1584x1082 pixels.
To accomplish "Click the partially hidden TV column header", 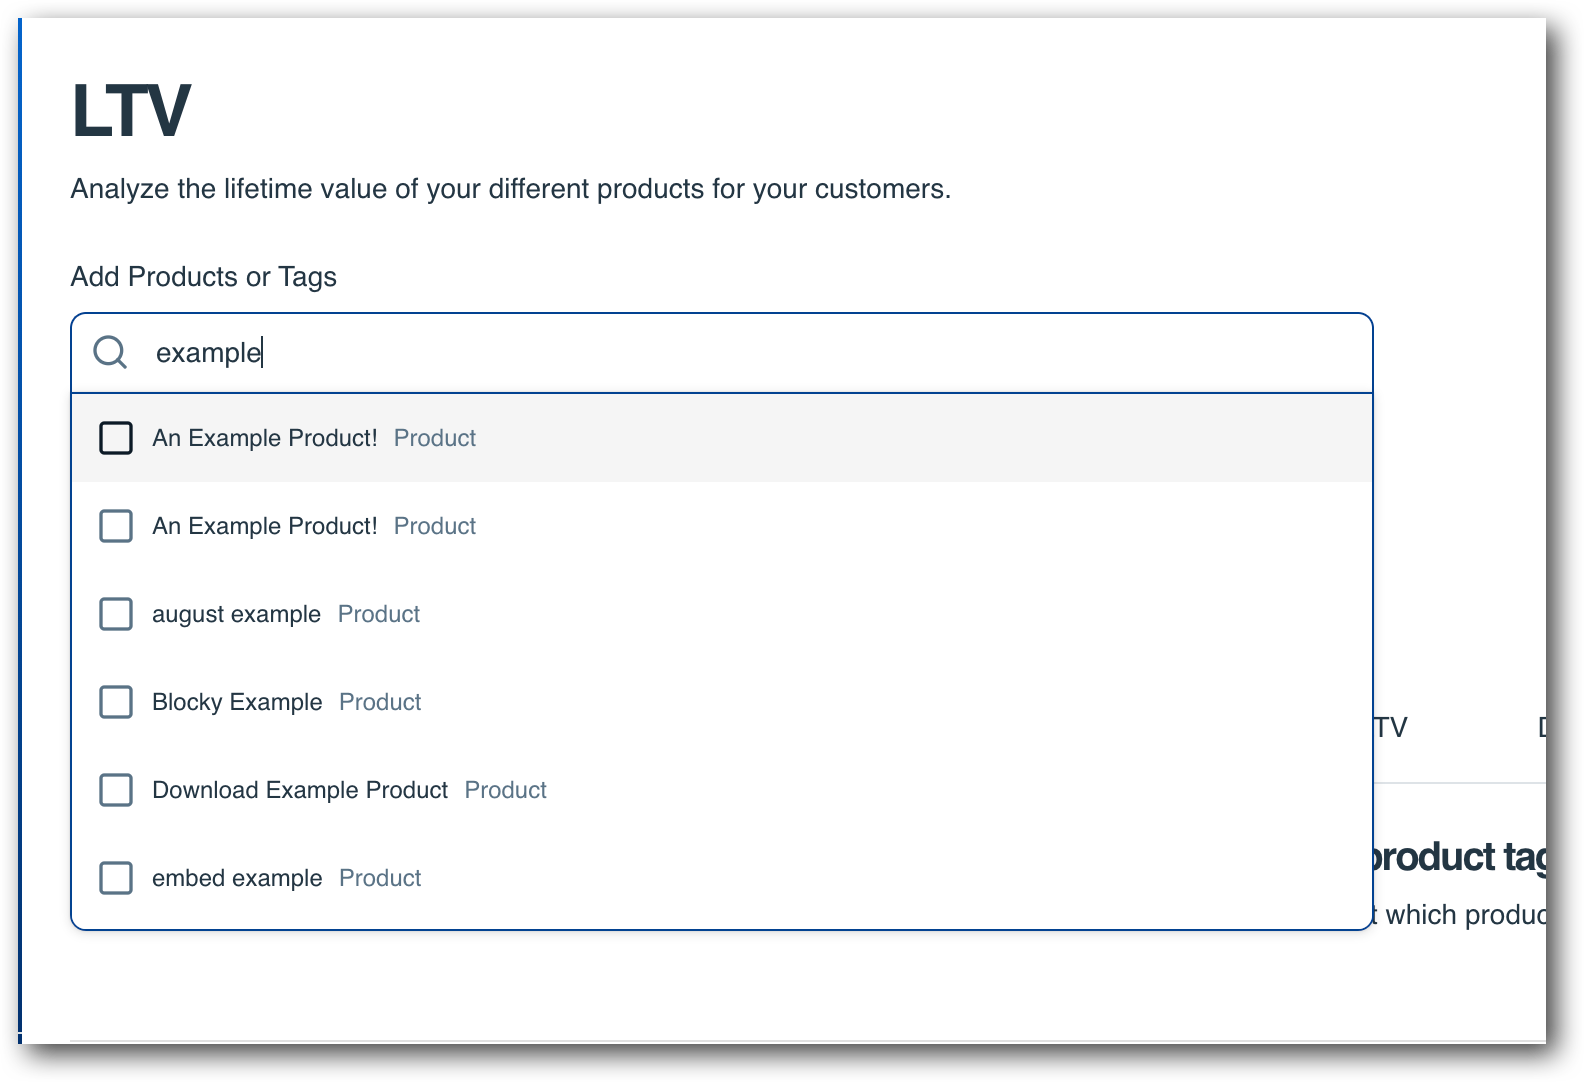I will (1391, 727).
